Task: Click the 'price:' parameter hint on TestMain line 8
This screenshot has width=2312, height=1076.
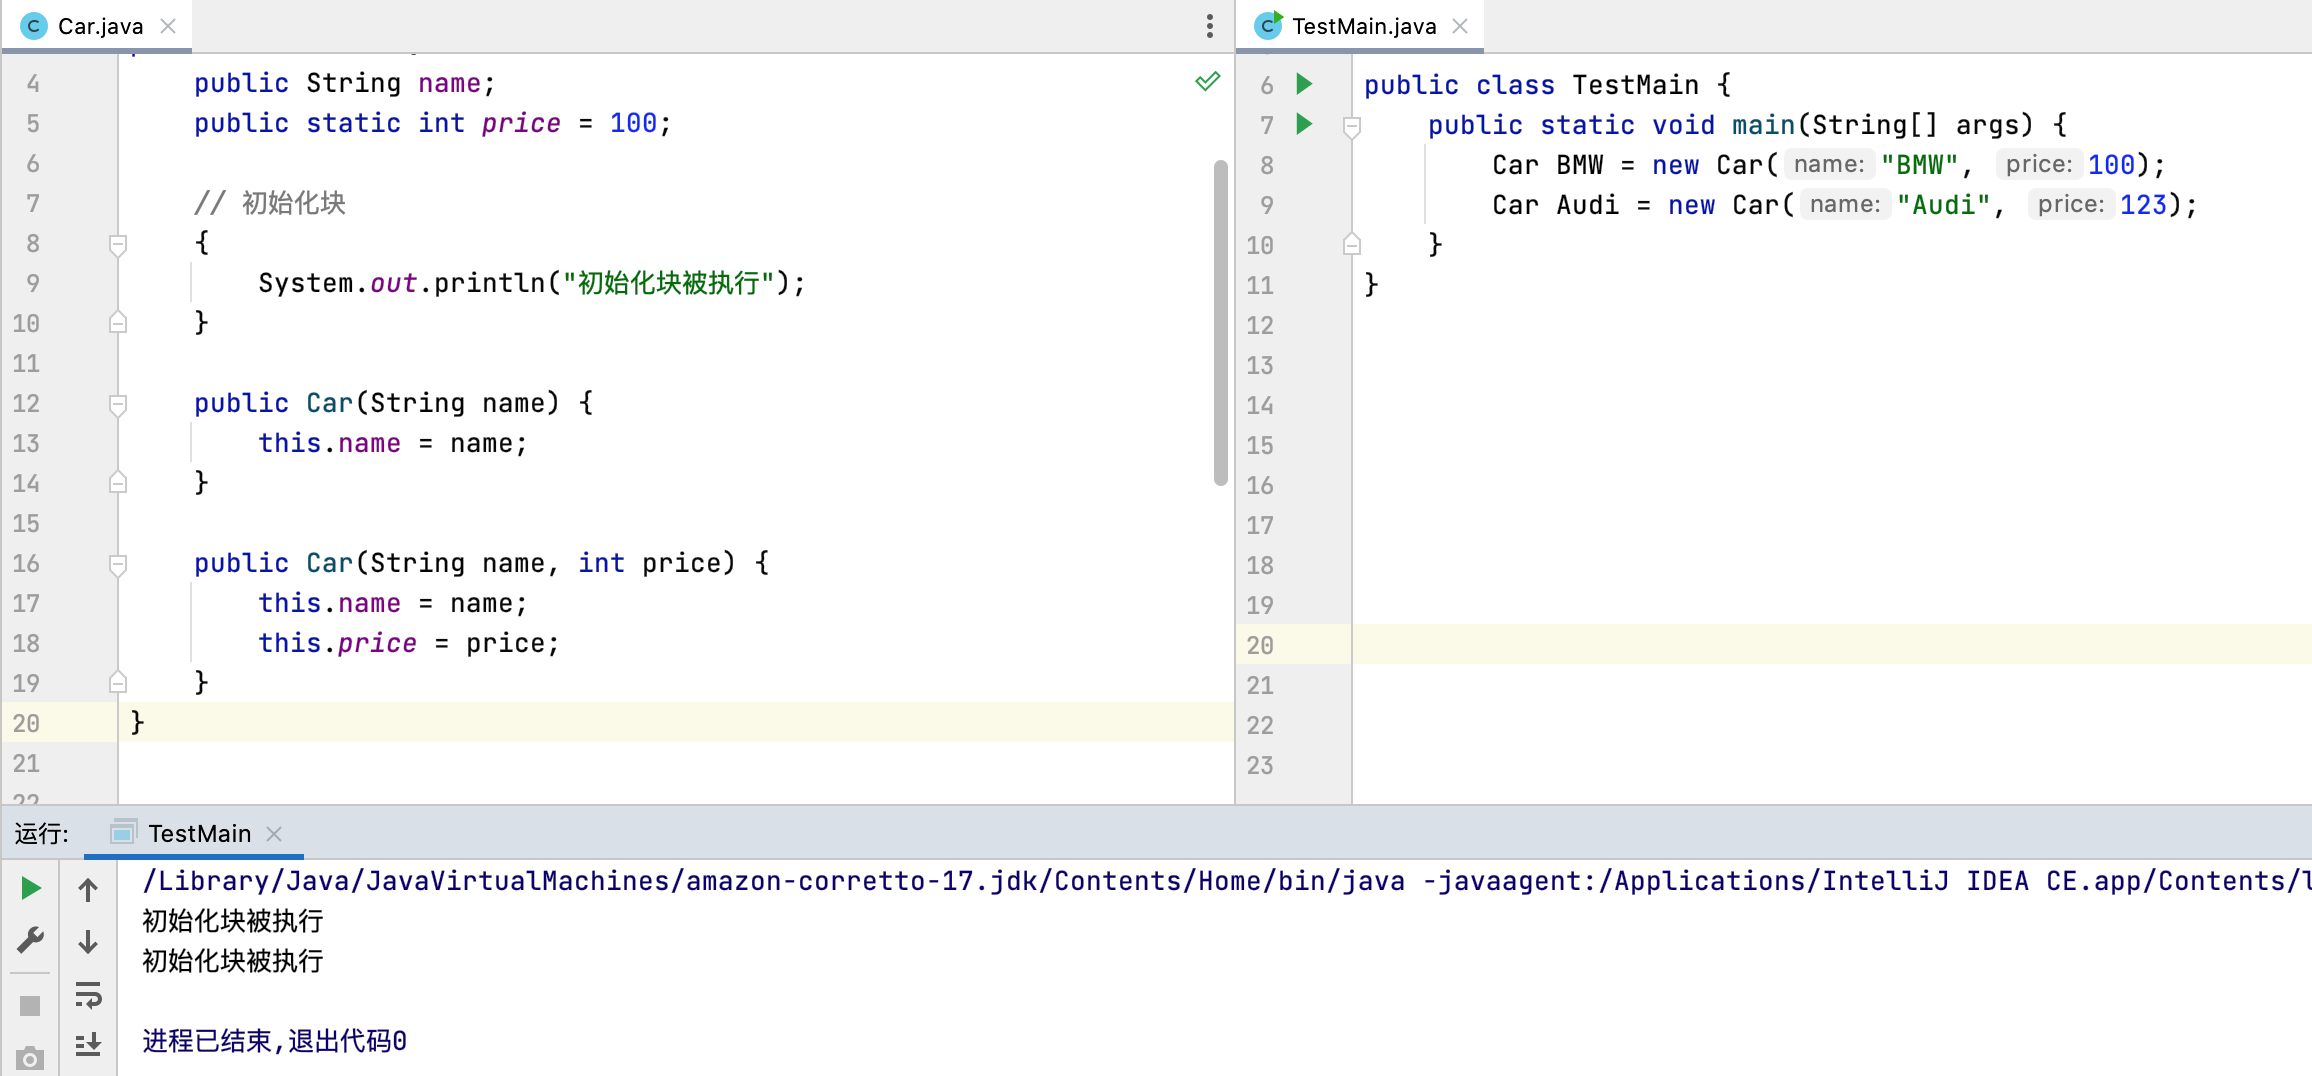Action: [2038, 165]
